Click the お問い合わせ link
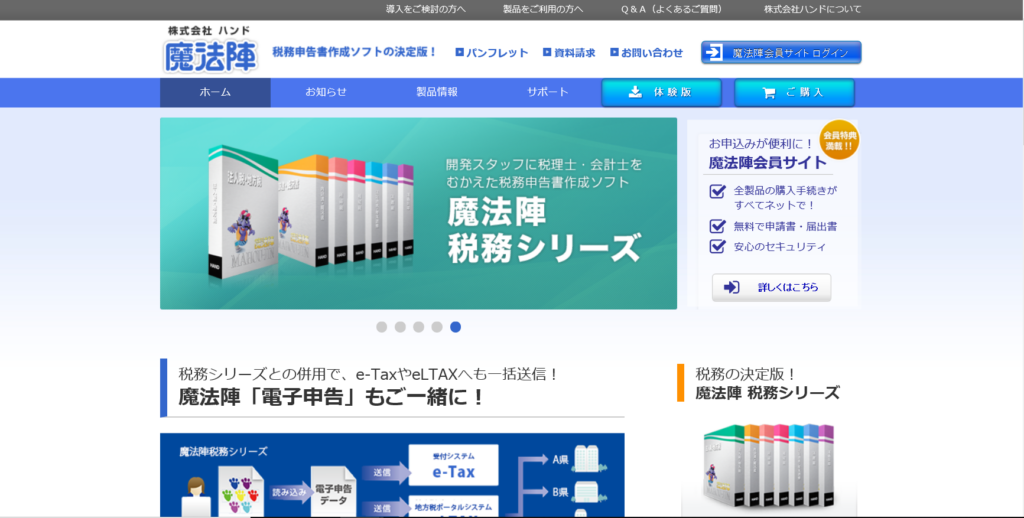This screenshot has height=518, width=1024. [652, 53]
